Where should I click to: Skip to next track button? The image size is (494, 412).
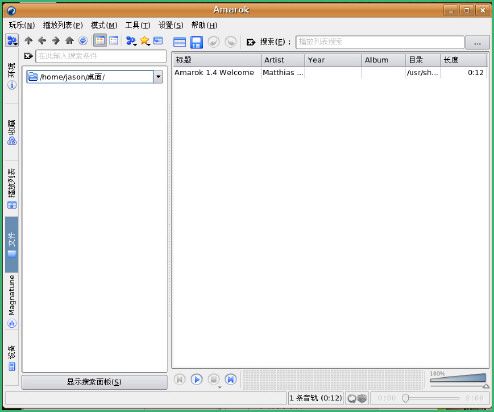(231, 379)
